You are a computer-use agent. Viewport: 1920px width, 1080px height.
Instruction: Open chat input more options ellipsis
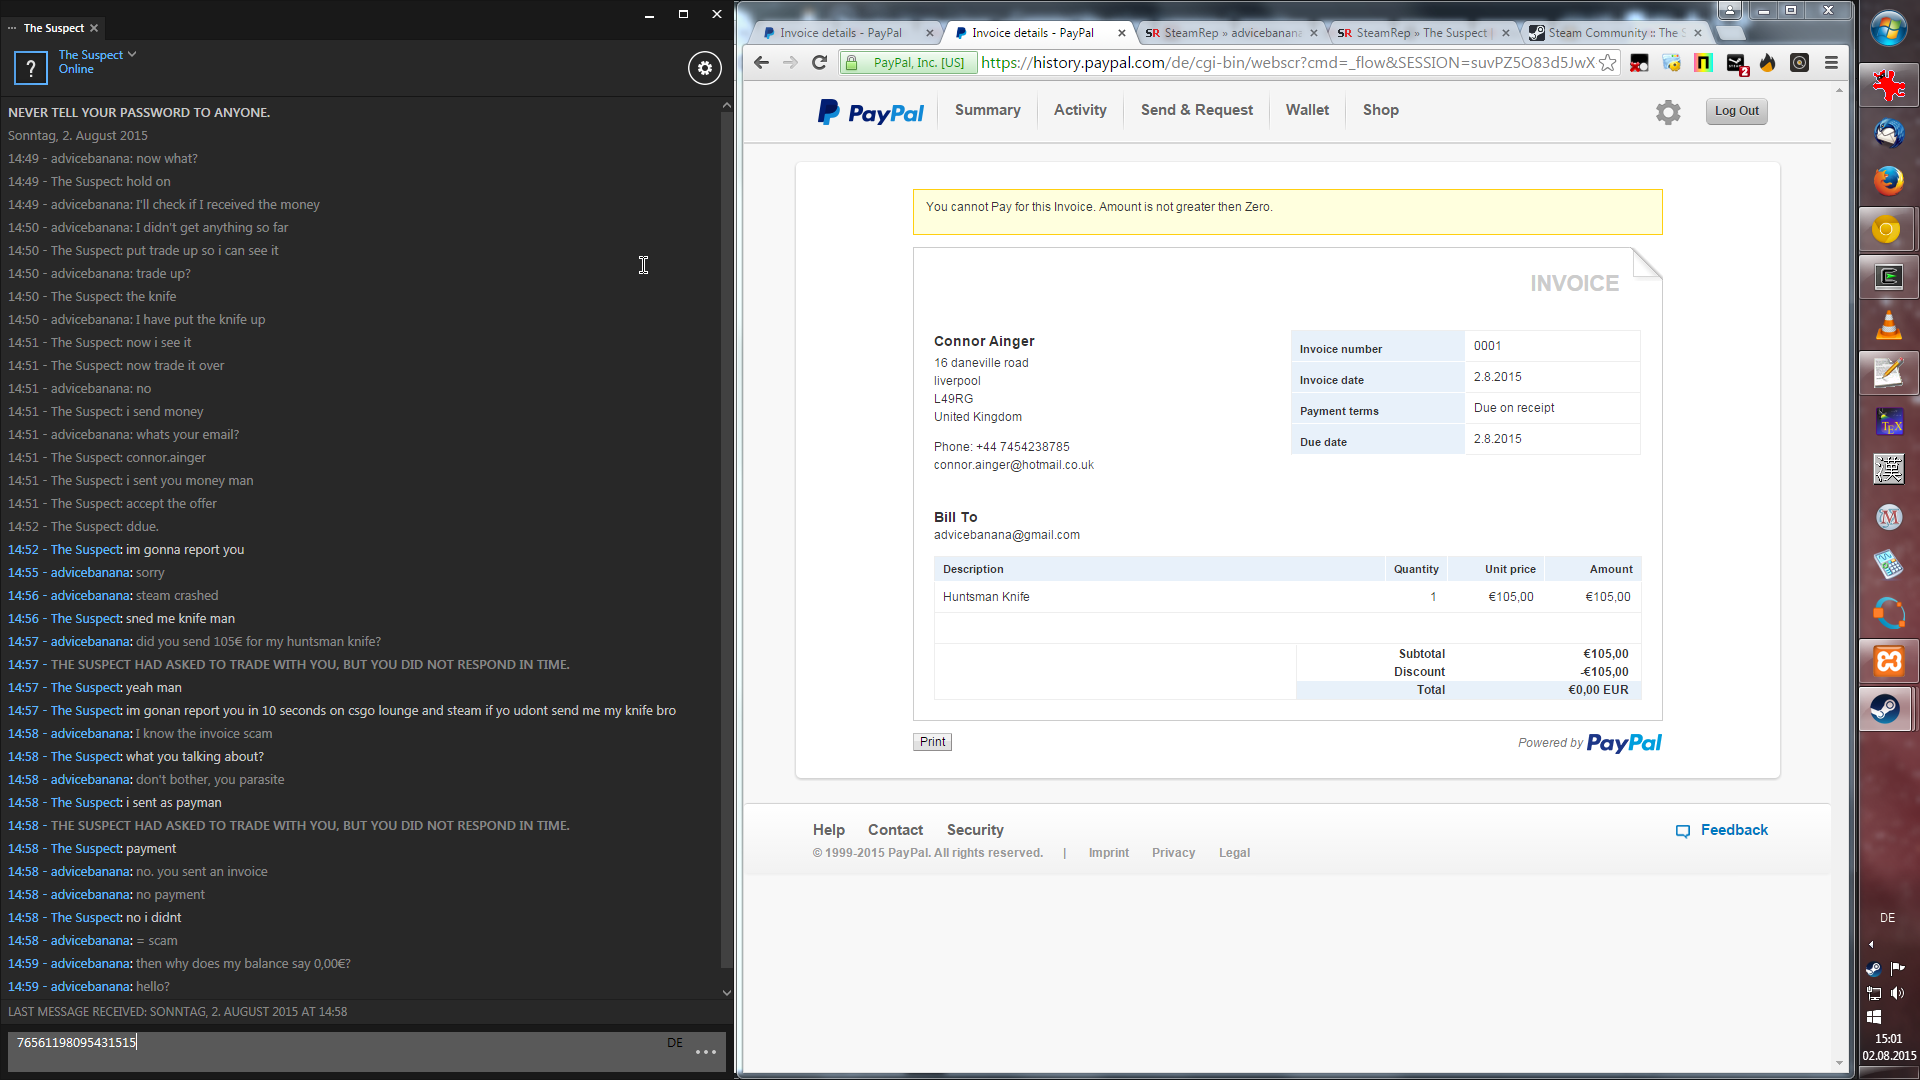(706, 1052)
